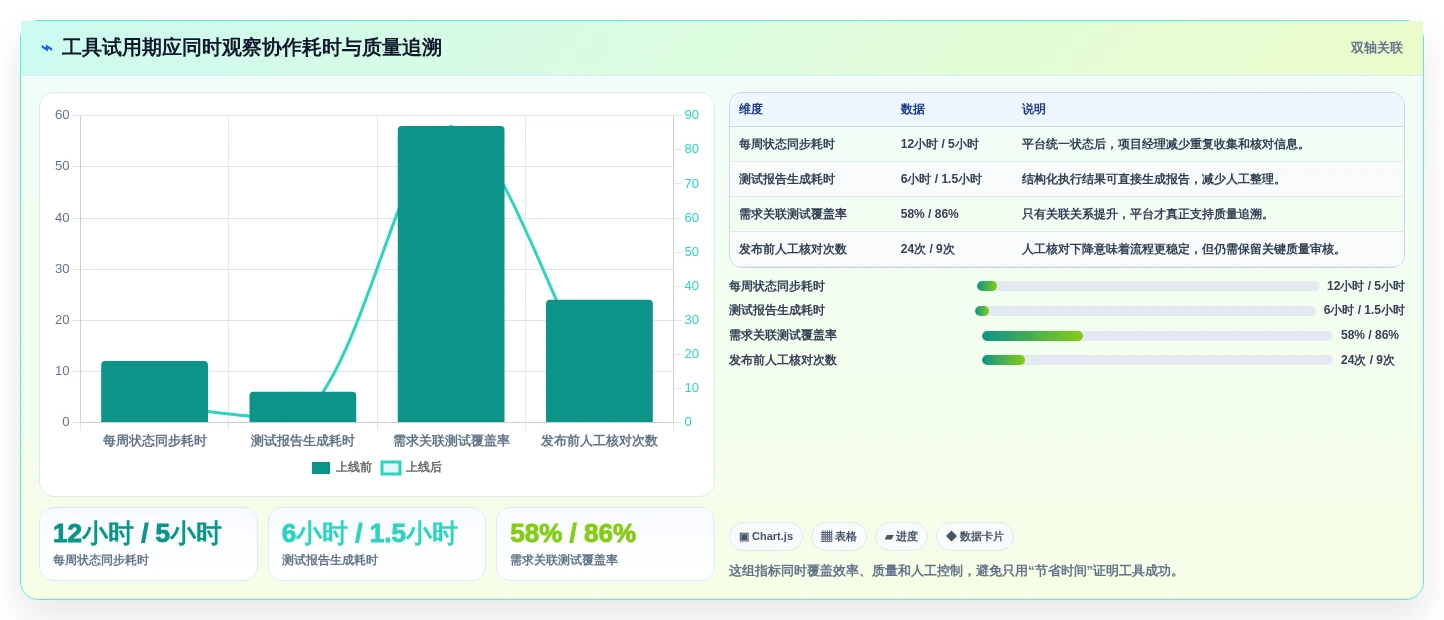Click table cell 12小时 / 5小时
Viewport: 1444px width, 620px height.
point(940,144)
